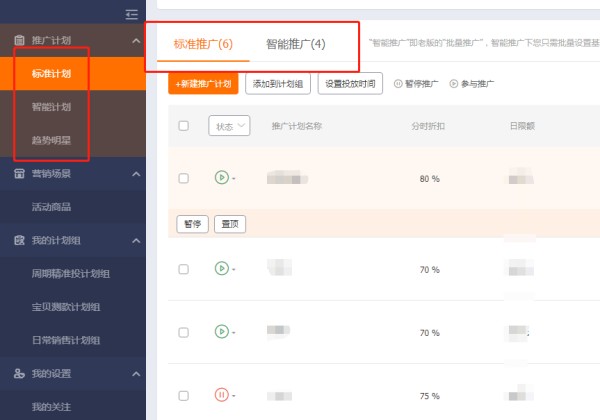Click the 推广计划 clipboard icon

point(19,40)
